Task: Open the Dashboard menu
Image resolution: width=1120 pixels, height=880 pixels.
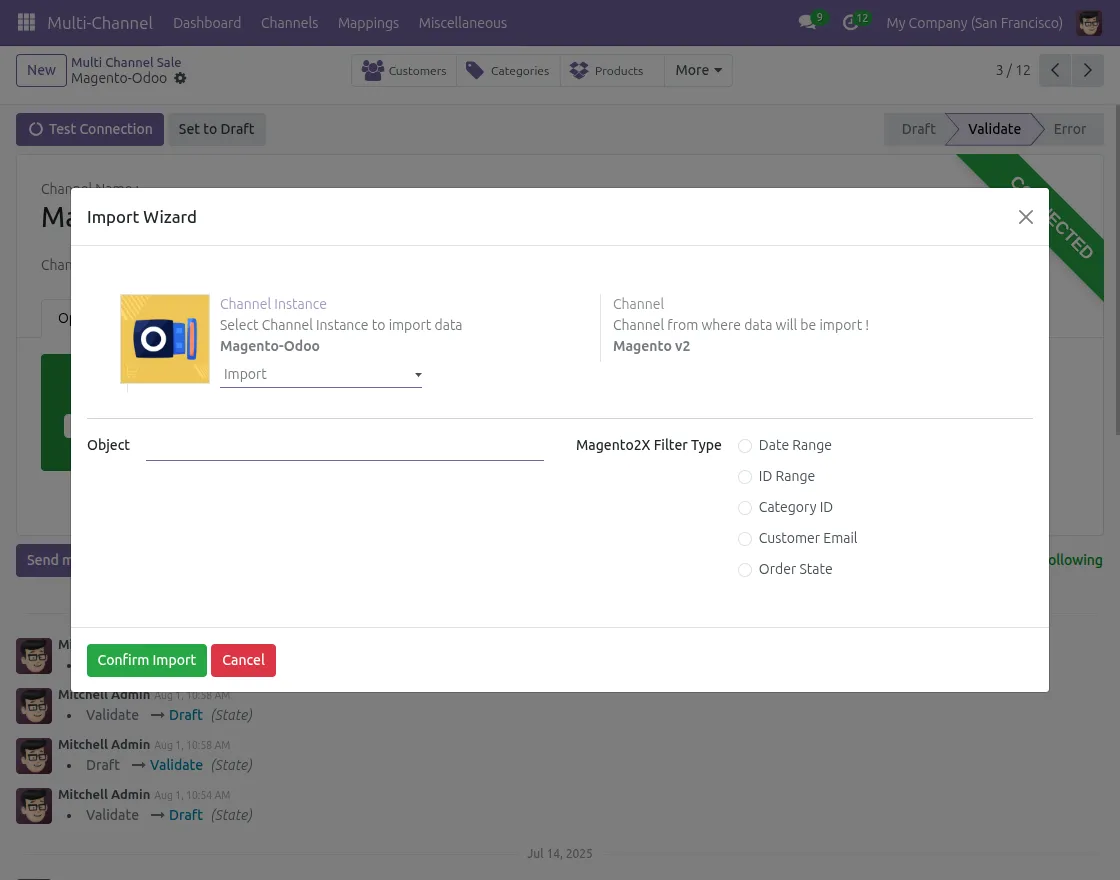Action: coord(207,23)
